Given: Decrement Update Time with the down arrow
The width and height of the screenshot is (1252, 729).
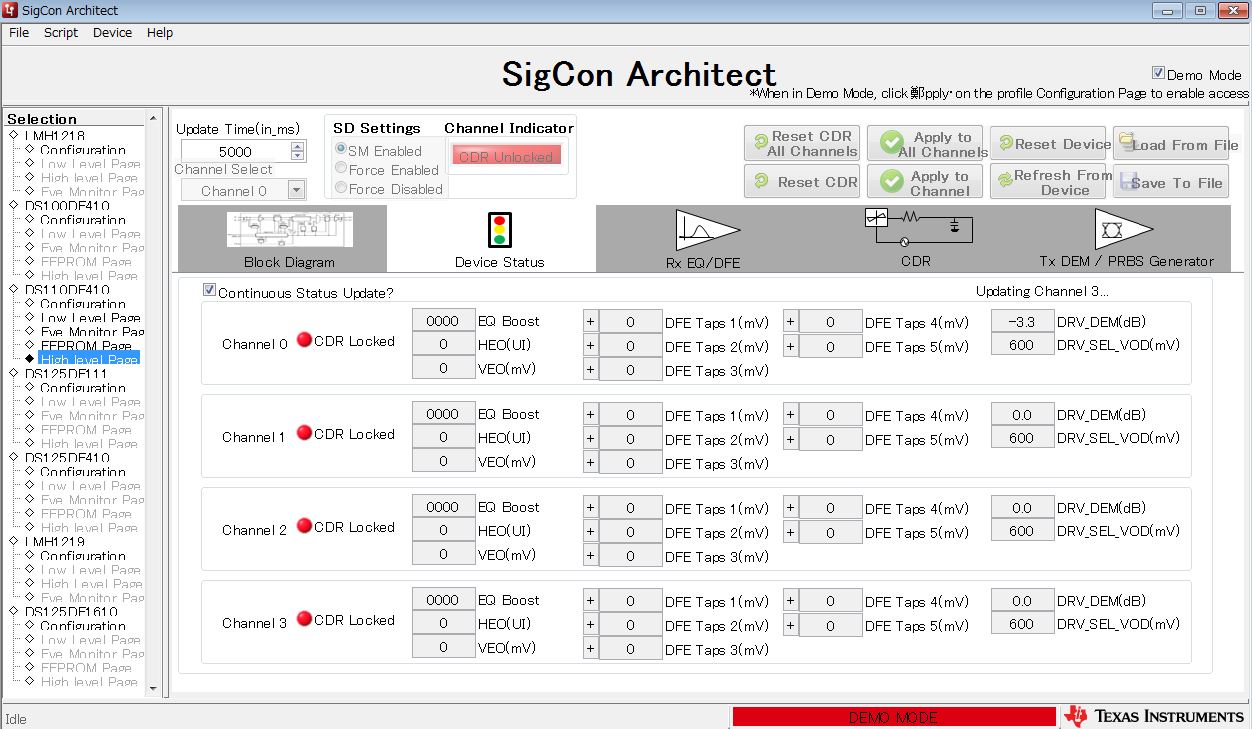Looking at the screenshot, I should (297, 156).
